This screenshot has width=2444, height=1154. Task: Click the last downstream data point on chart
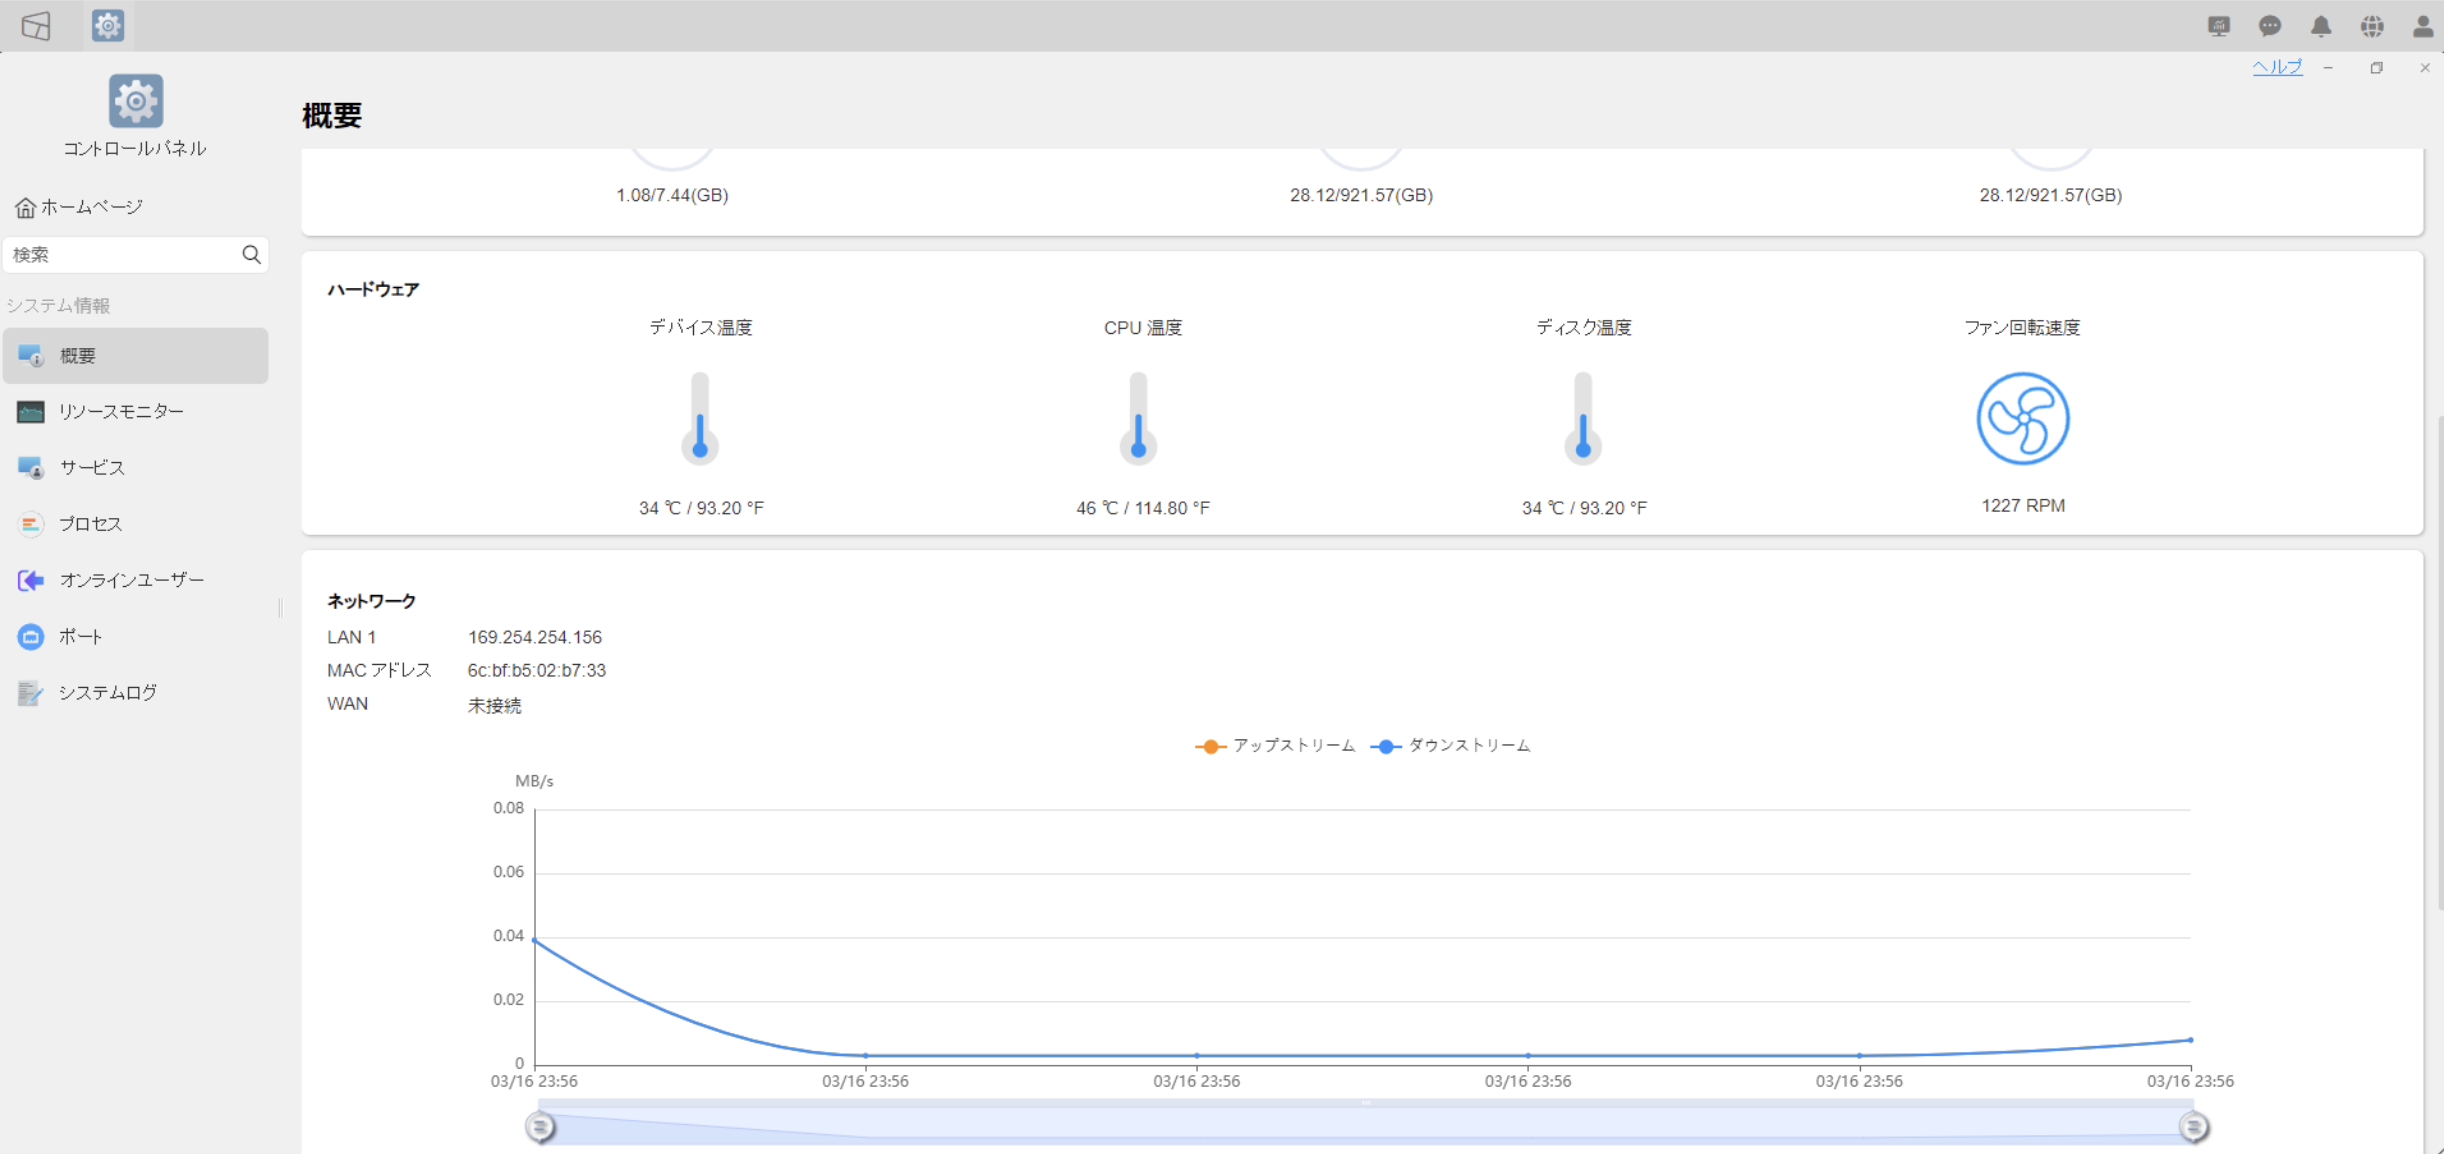point(2190,1040)
